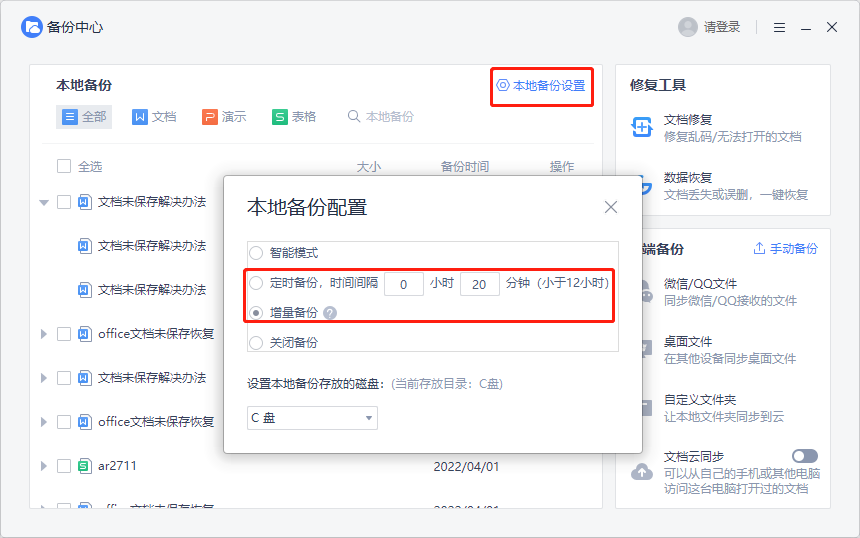Check the first office文档未保存恢复 row checkbox
This screenshot has height=538, width=860.
pyautogui.click(x=64, y=334)
